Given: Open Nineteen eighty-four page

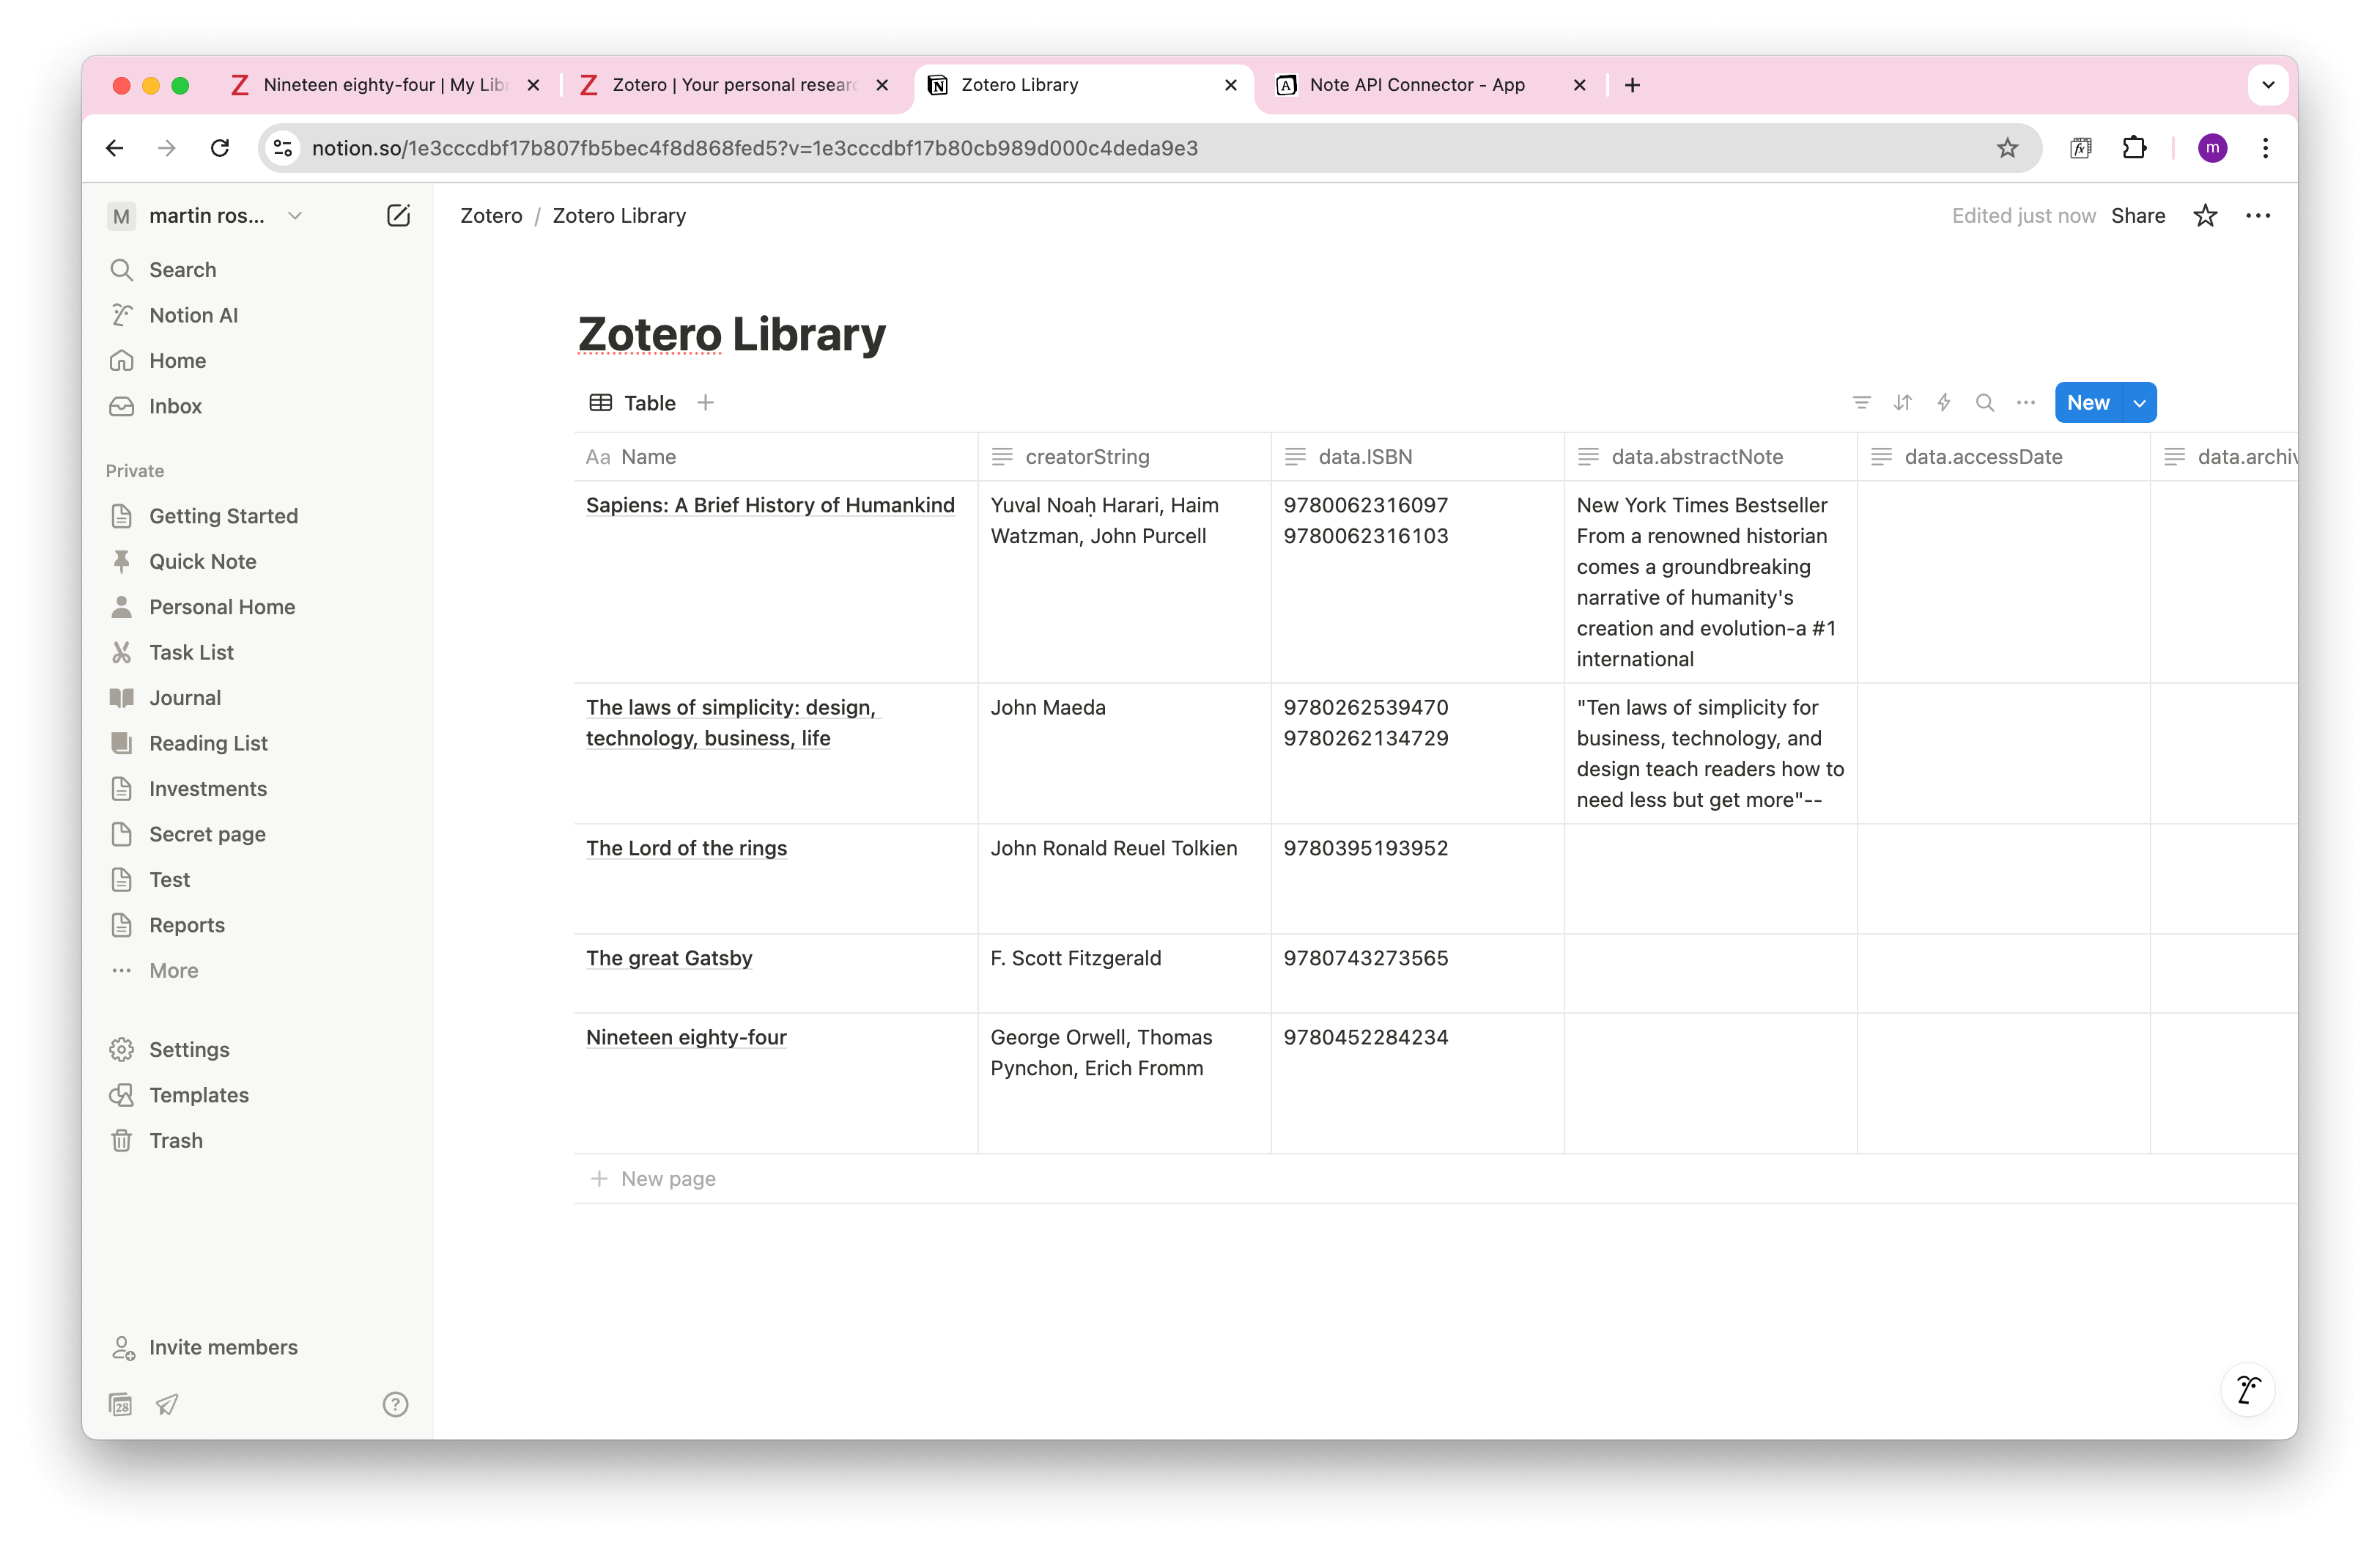Looking at the screenshot, I should tap(686, 1037).
